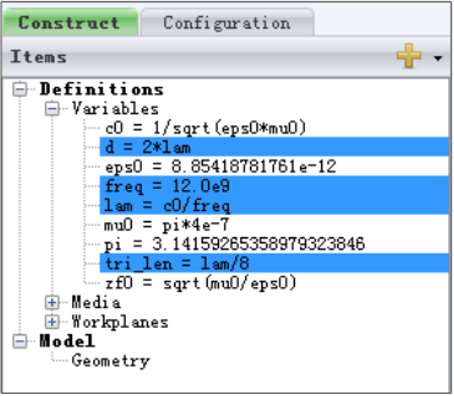Select variable freq = 12.0e9

point(274,186)
